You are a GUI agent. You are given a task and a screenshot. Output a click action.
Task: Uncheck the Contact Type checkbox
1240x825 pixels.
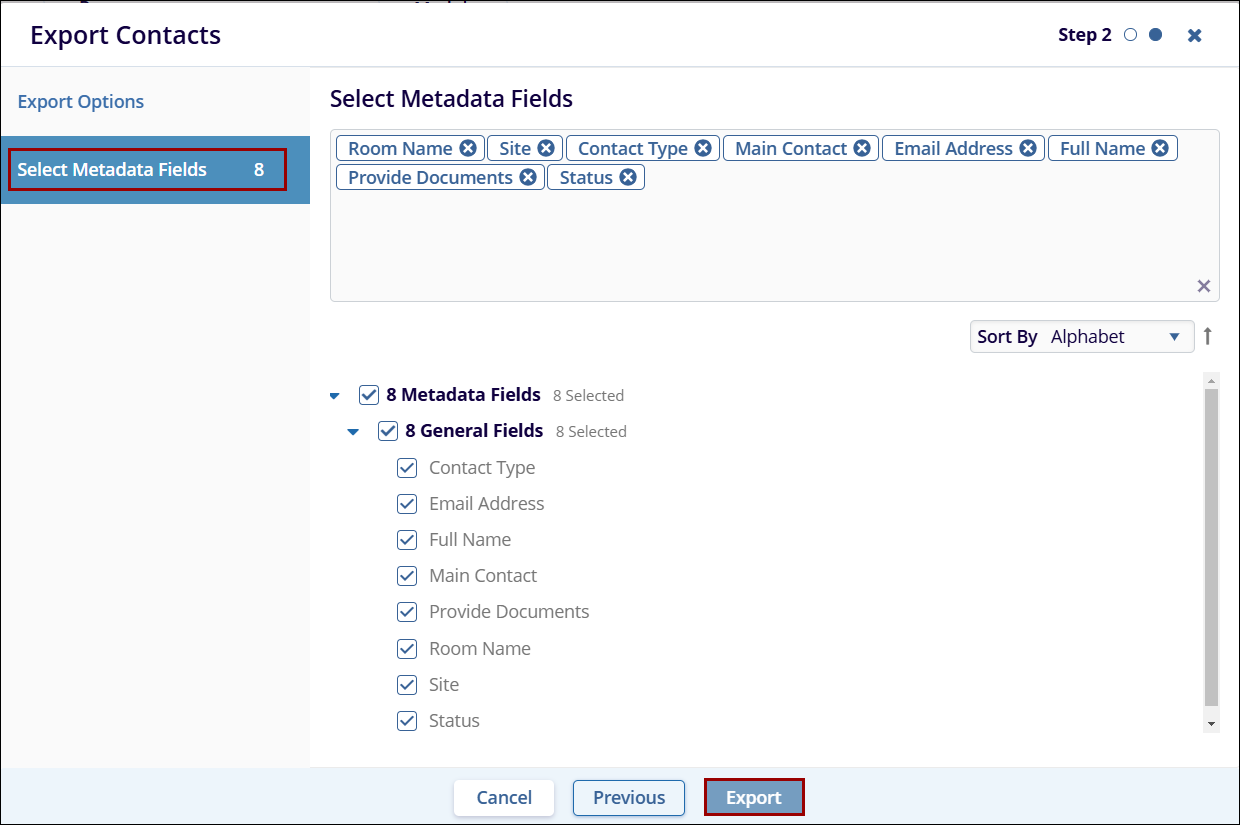407,468
